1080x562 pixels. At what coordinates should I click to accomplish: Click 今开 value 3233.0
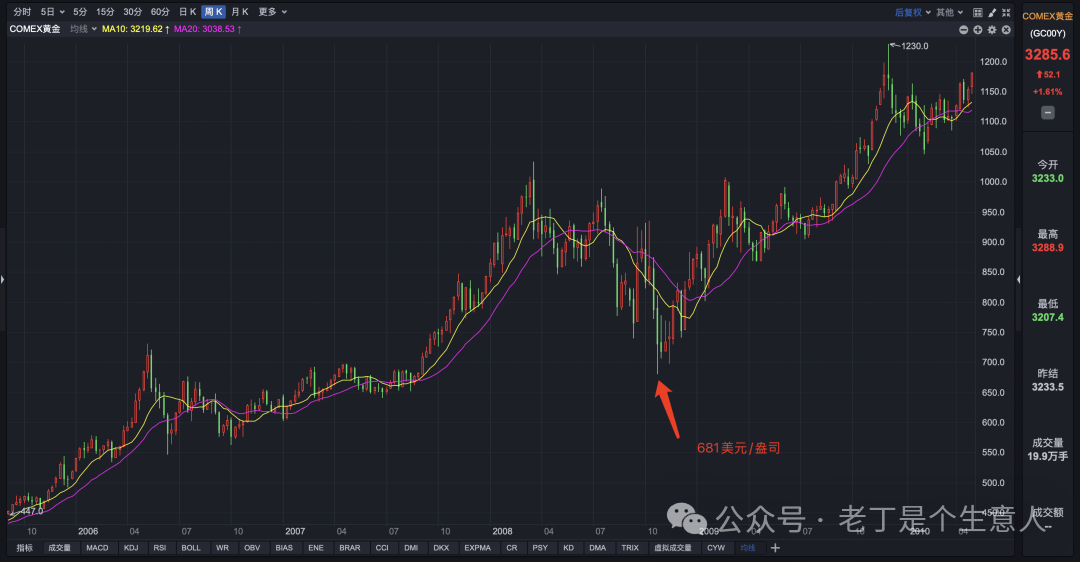(x=1048, y=178)
